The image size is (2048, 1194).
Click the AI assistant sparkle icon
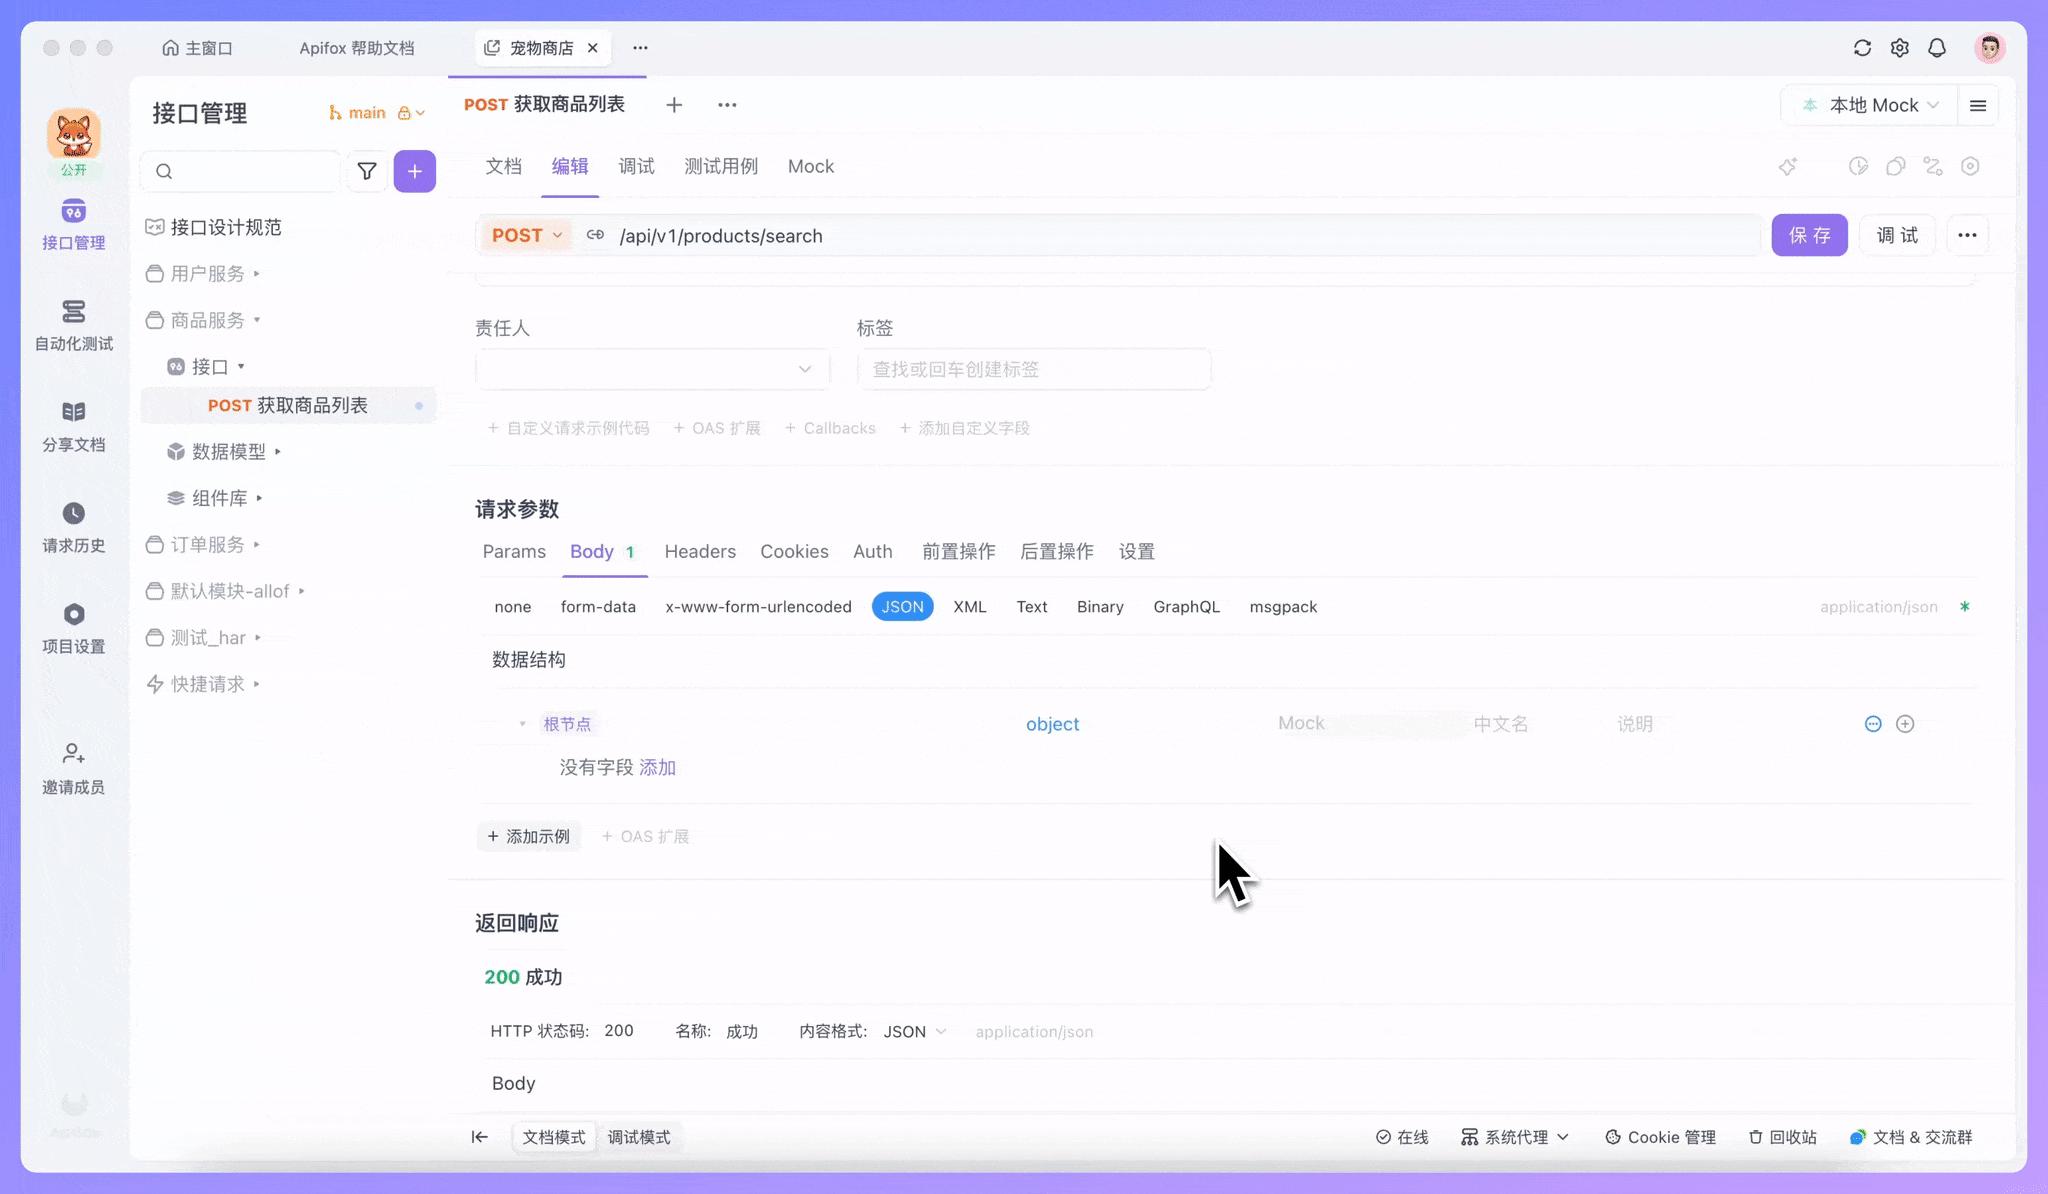tap(1789, 167)
